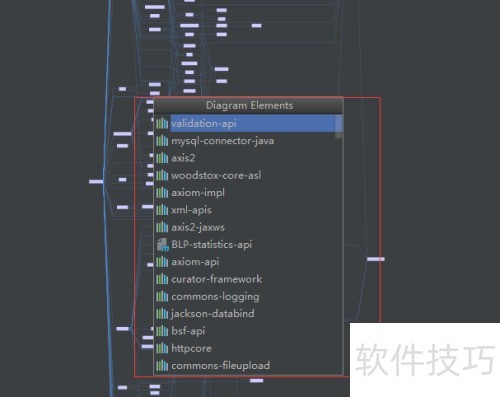The width and height of the screenshot is (500, 397).
Task: Click library icon next to httpcore
Action: pos(162,348)
